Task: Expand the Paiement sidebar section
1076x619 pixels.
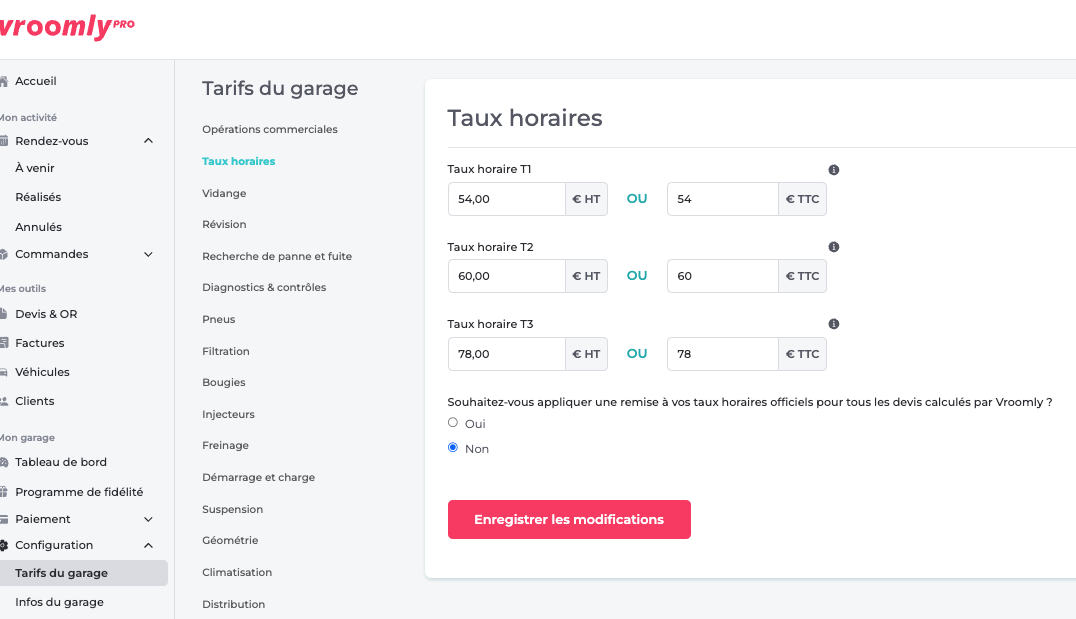Action: point(148,520)
